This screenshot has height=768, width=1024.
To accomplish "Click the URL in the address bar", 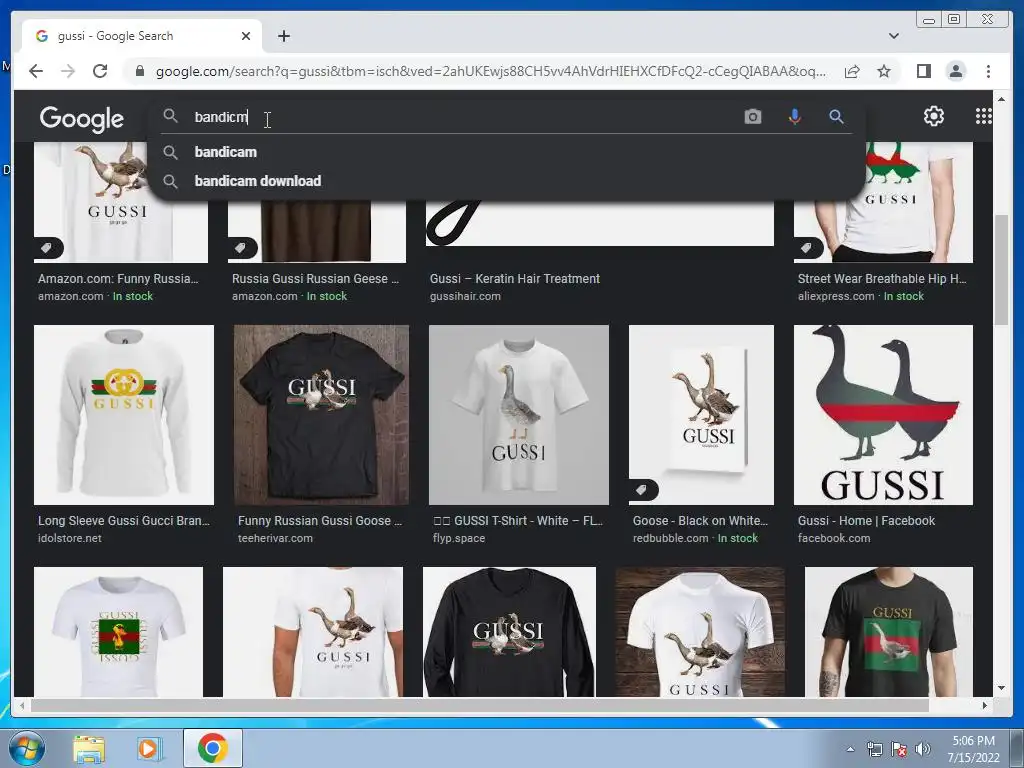I will 490,71.
